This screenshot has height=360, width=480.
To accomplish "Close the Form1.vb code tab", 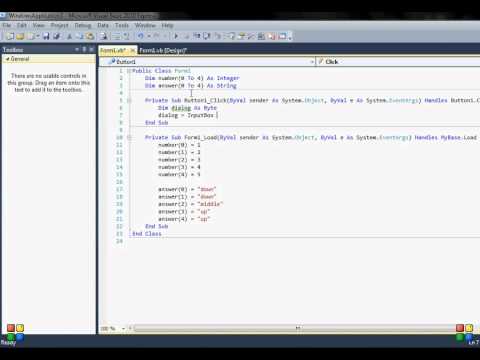I will tap(133, 51).
